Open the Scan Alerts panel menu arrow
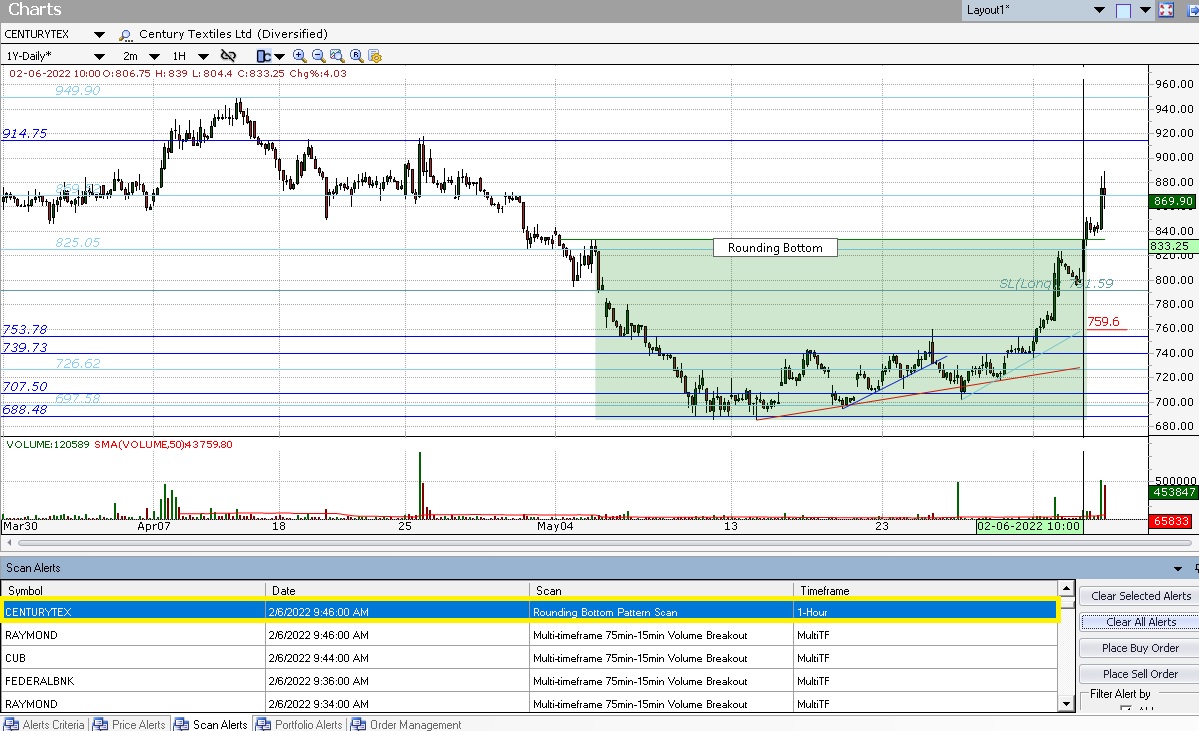Viewport: 1199px width, 731px height. click(x=1178, y=568)
